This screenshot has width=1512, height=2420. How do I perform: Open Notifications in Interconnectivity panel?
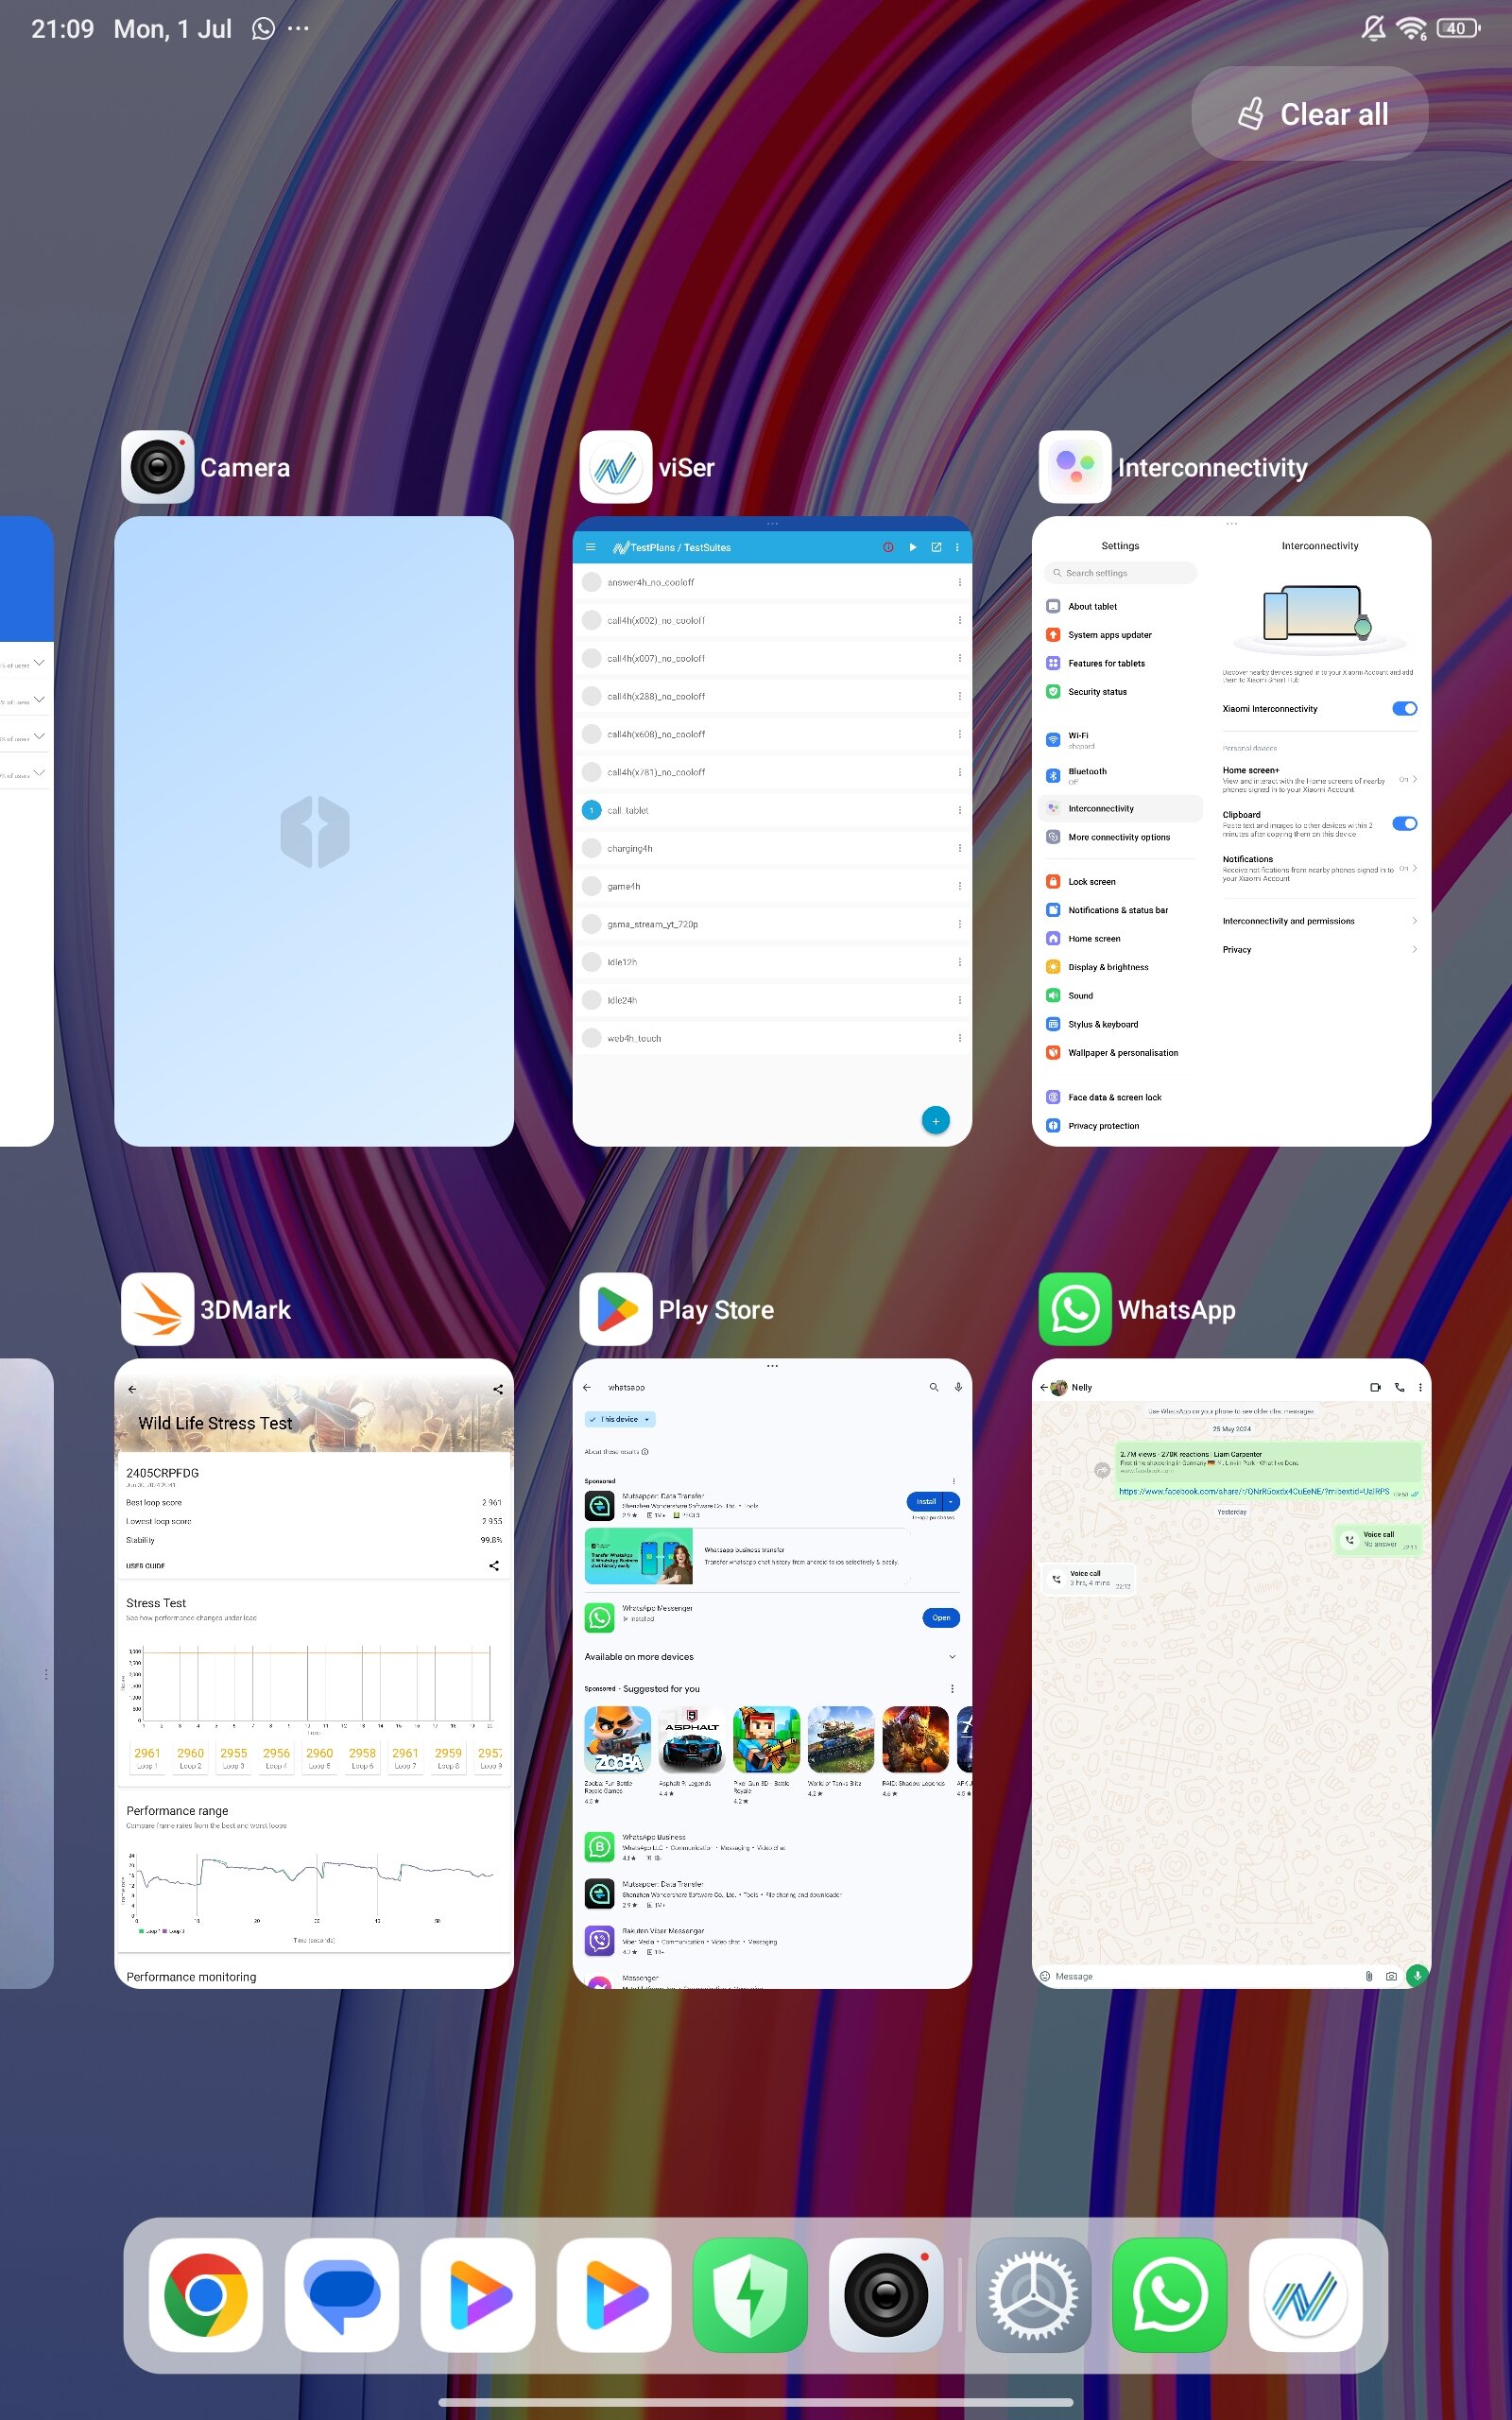[x=1319, y=868]
